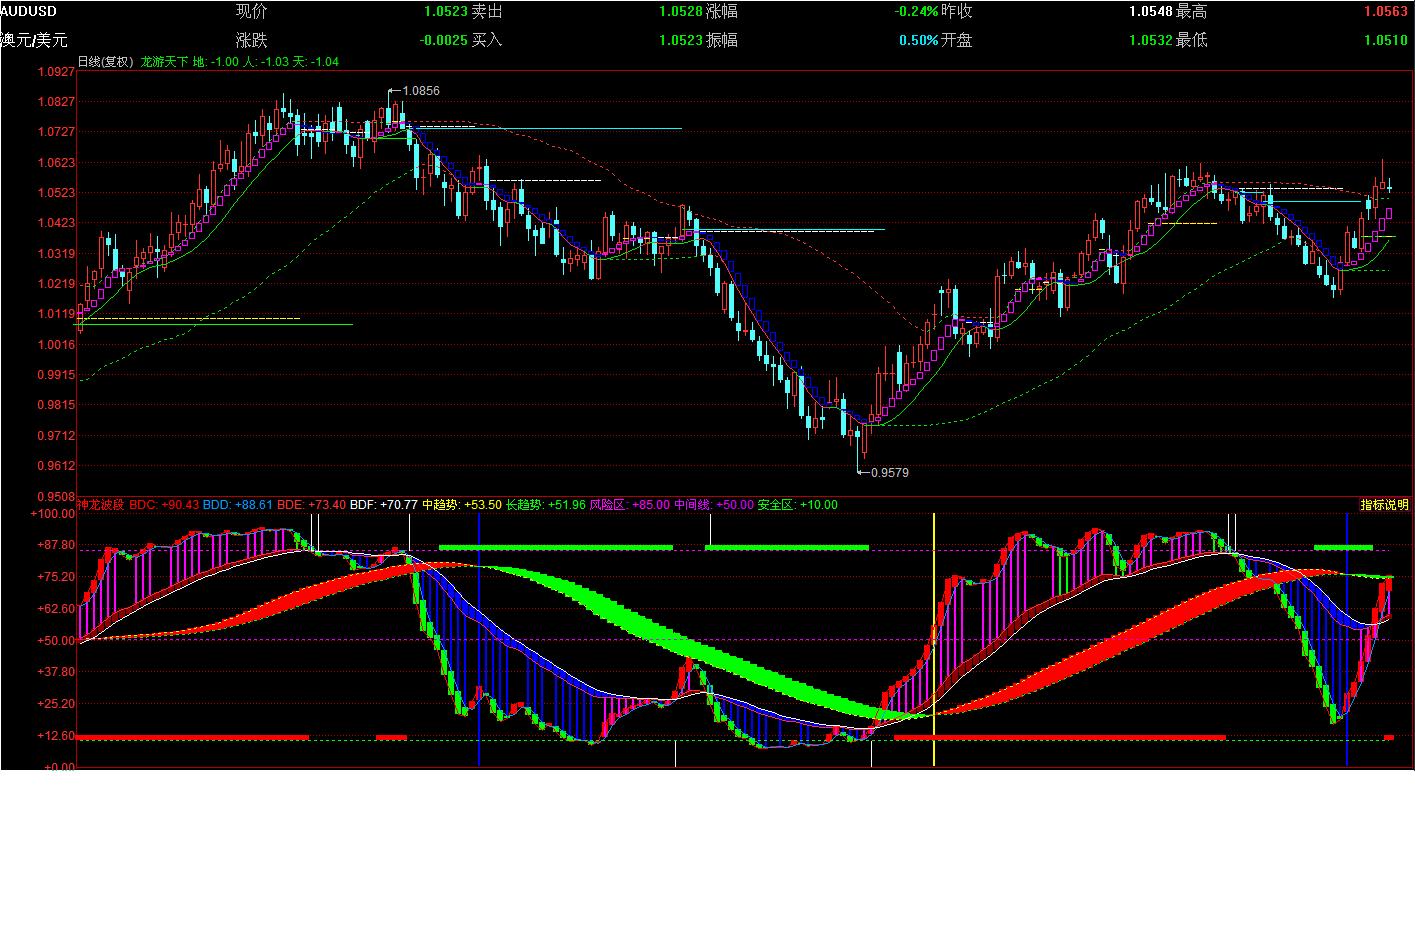This screenshot has height=927, width=1415.
Task: Click the 0.9579 low price marker
Action: pyautogui.click(x=889, y=473)
